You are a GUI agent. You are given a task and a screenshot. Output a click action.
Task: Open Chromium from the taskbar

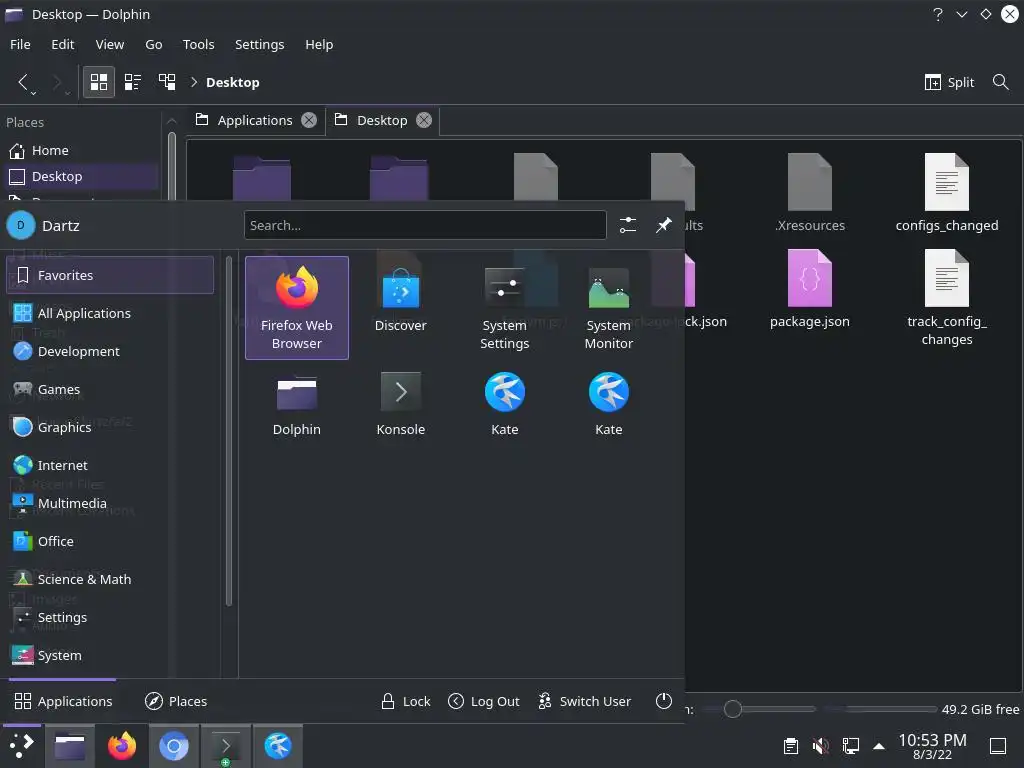point(174,745)
